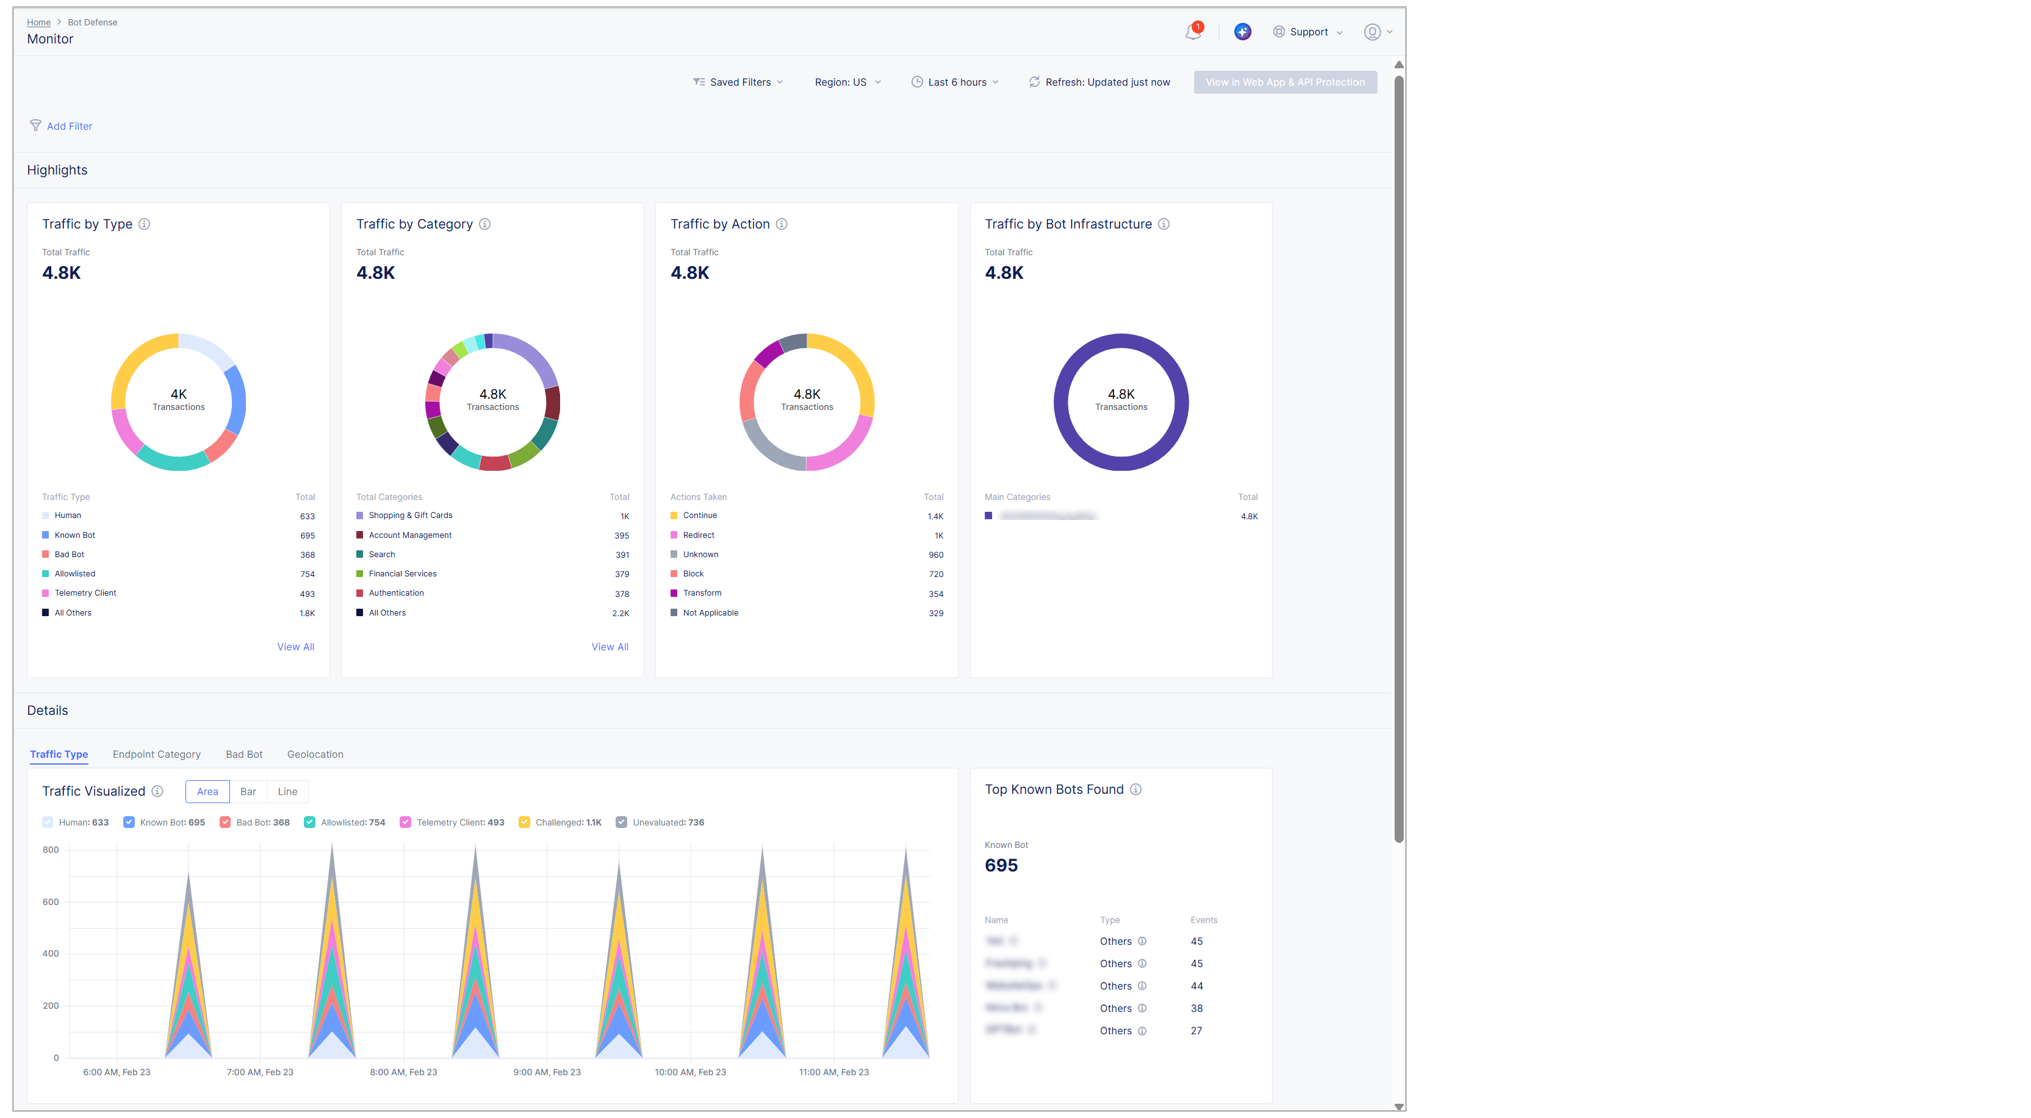Click View All under Traffic by Category
The height and width of the screenshot is (1118, 2031).
point(610,647)
